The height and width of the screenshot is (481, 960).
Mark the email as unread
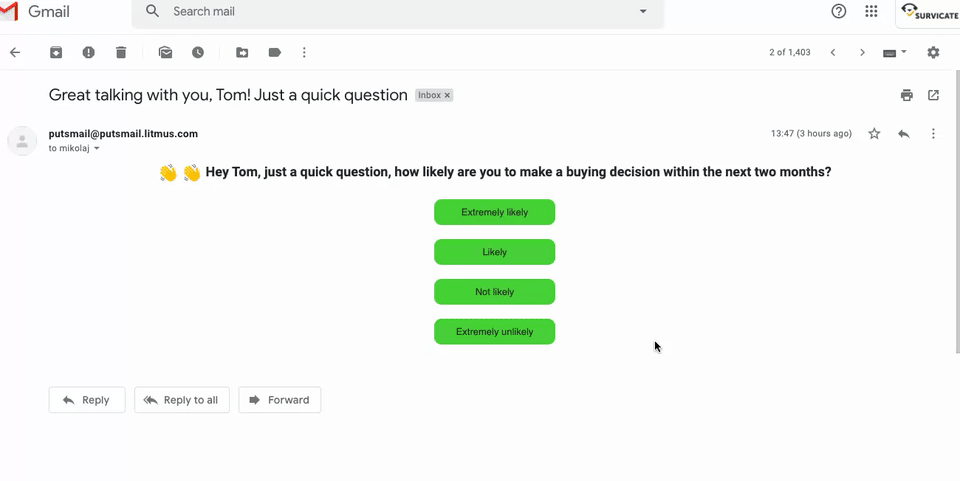(165, 52)
